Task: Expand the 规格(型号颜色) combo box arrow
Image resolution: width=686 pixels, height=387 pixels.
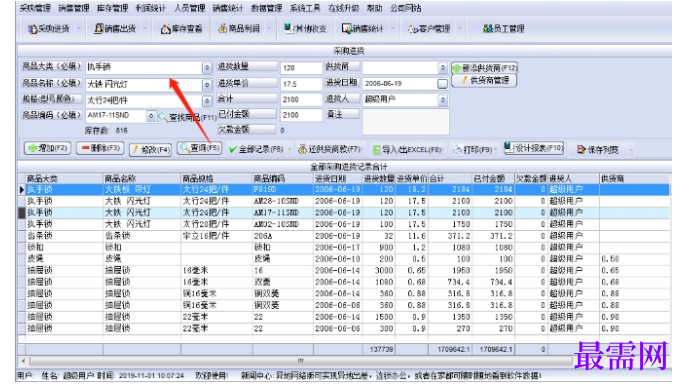Action: point(207,101)
